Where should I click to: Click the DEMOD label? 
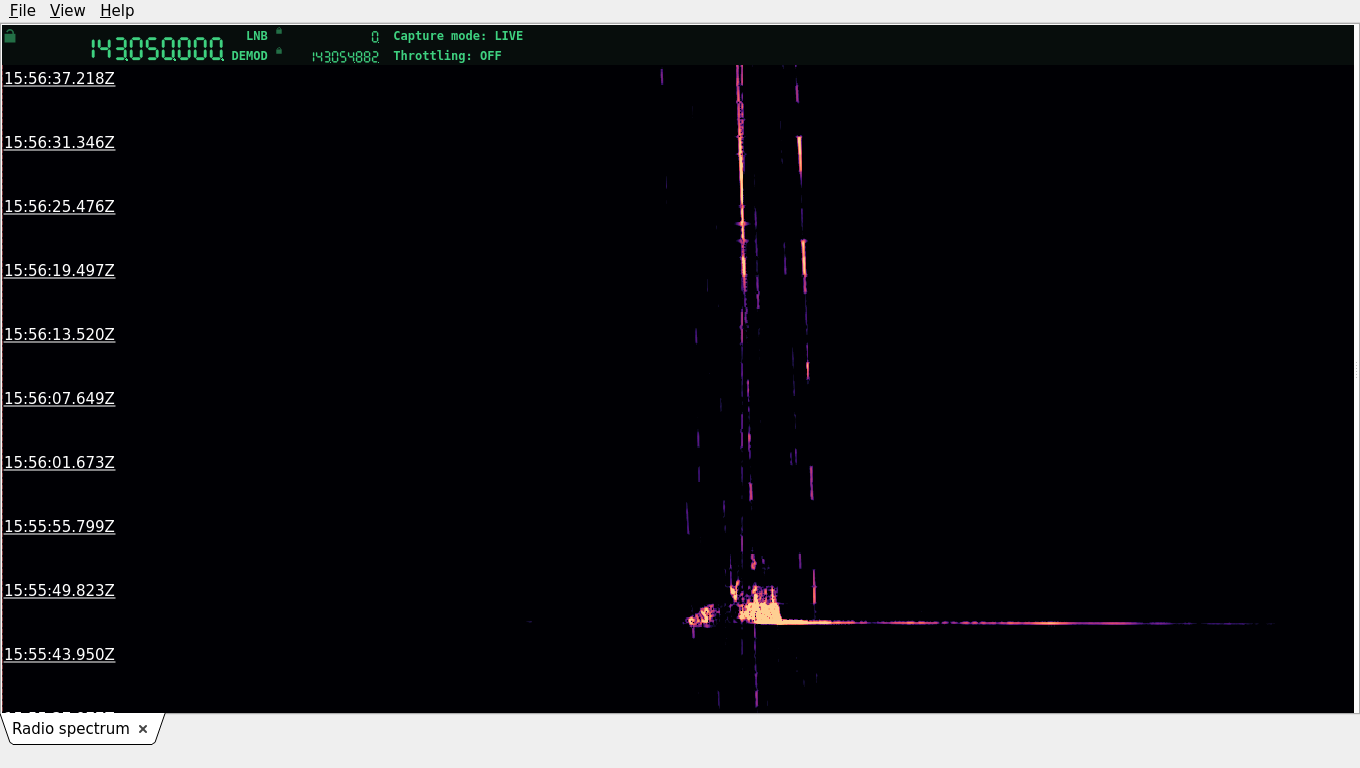(250, 56)
